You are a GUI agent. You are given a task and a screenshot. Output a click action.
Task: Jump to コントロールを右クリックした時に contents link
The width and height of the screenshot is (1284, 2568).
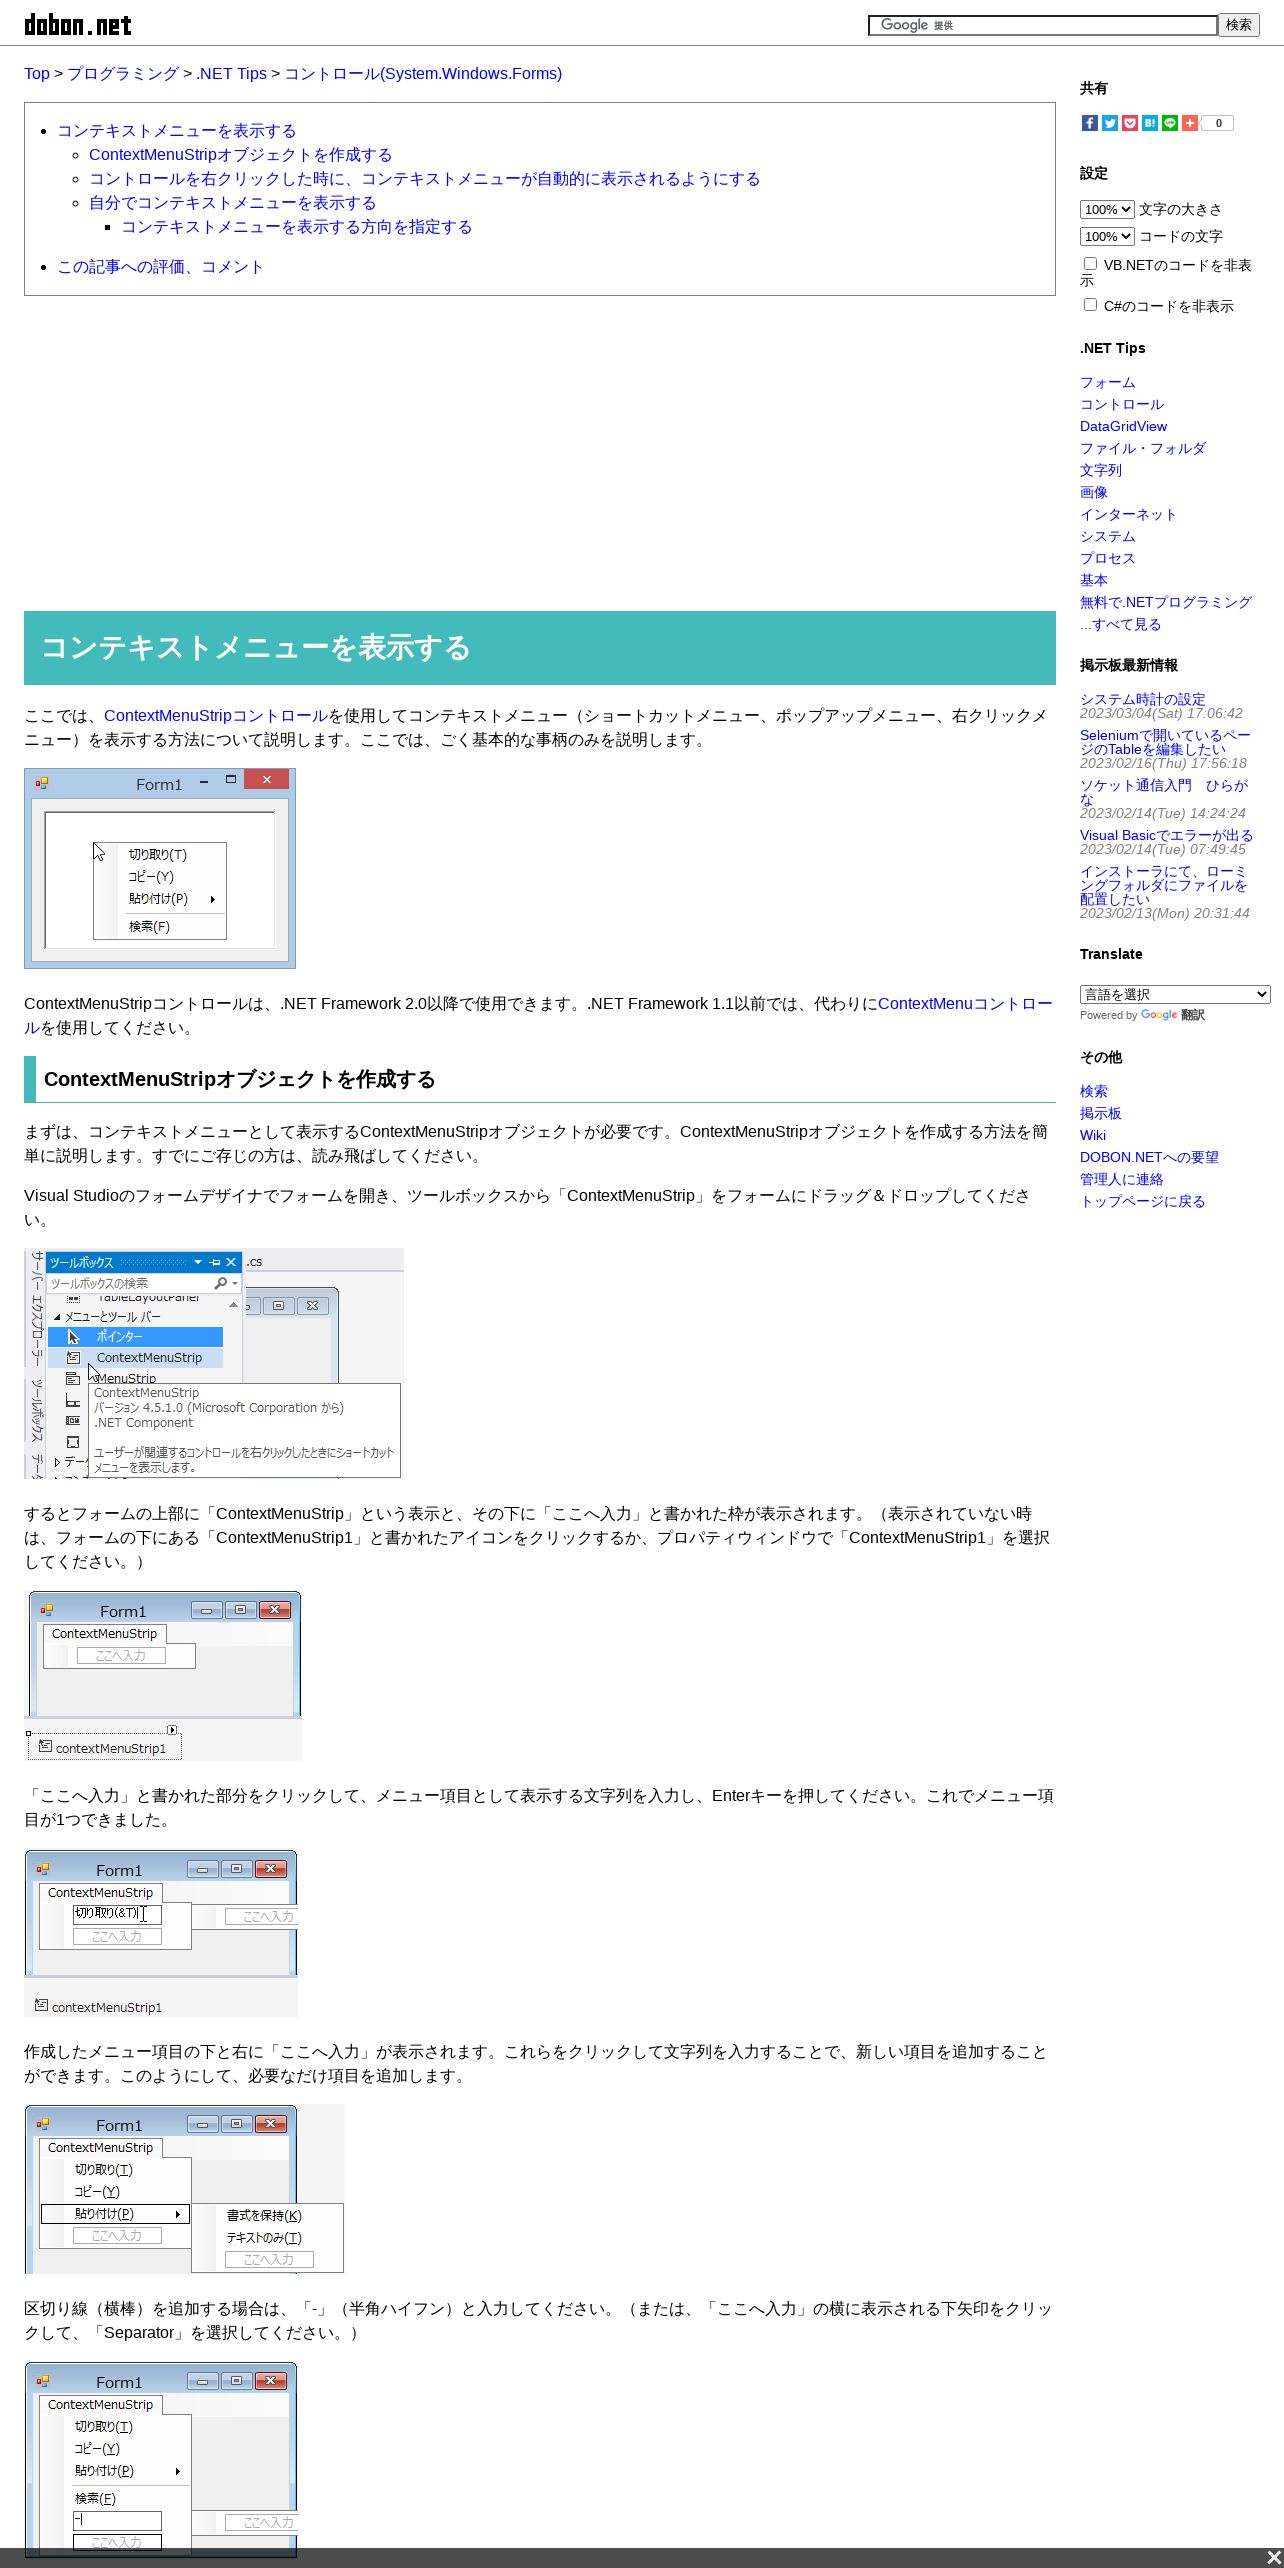coord(425,179)
